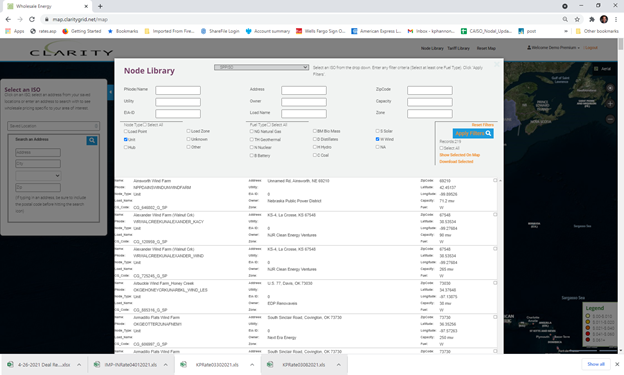Toggle the Aerial map layer

(x=603, y=69)
